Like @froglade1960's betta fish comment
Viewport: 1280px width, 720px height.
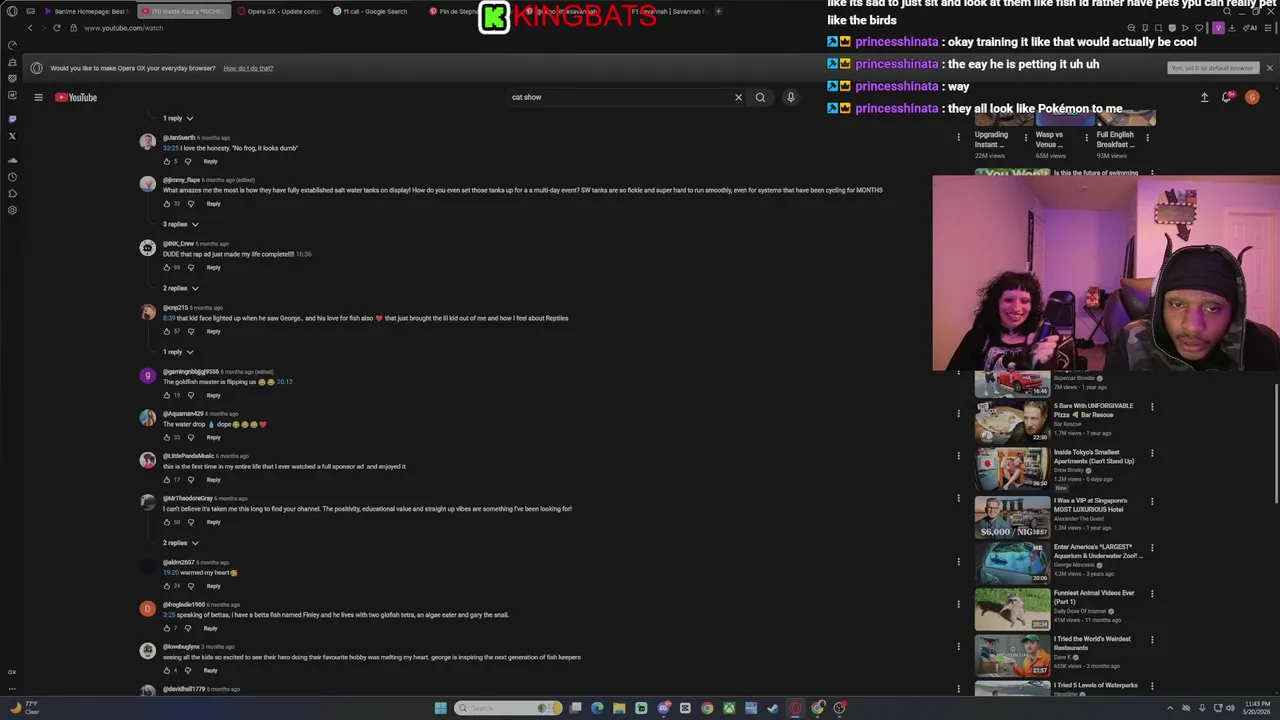coord(167,628)
